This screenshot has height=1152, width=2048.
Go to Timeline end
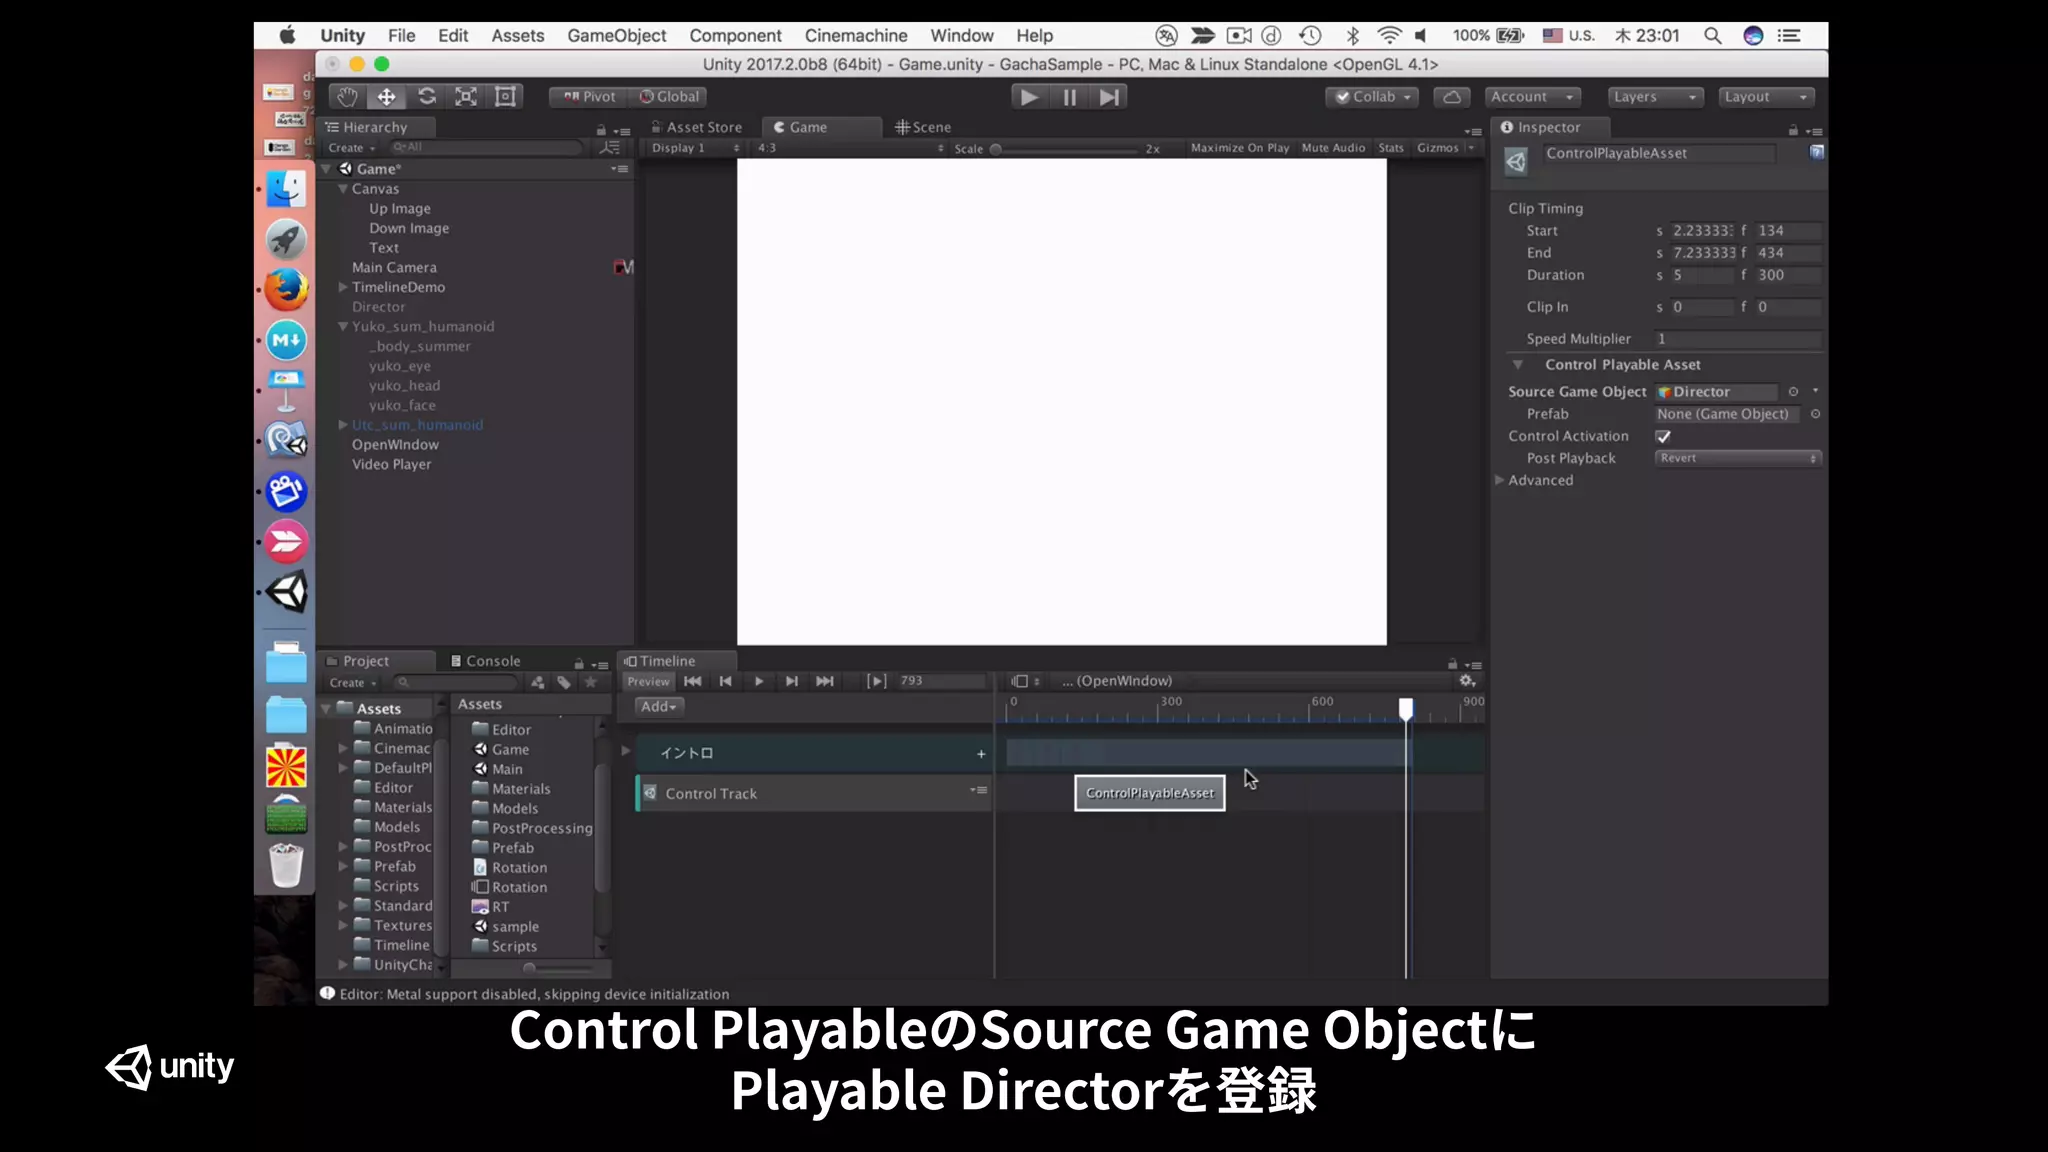click(x=825, y=681)
